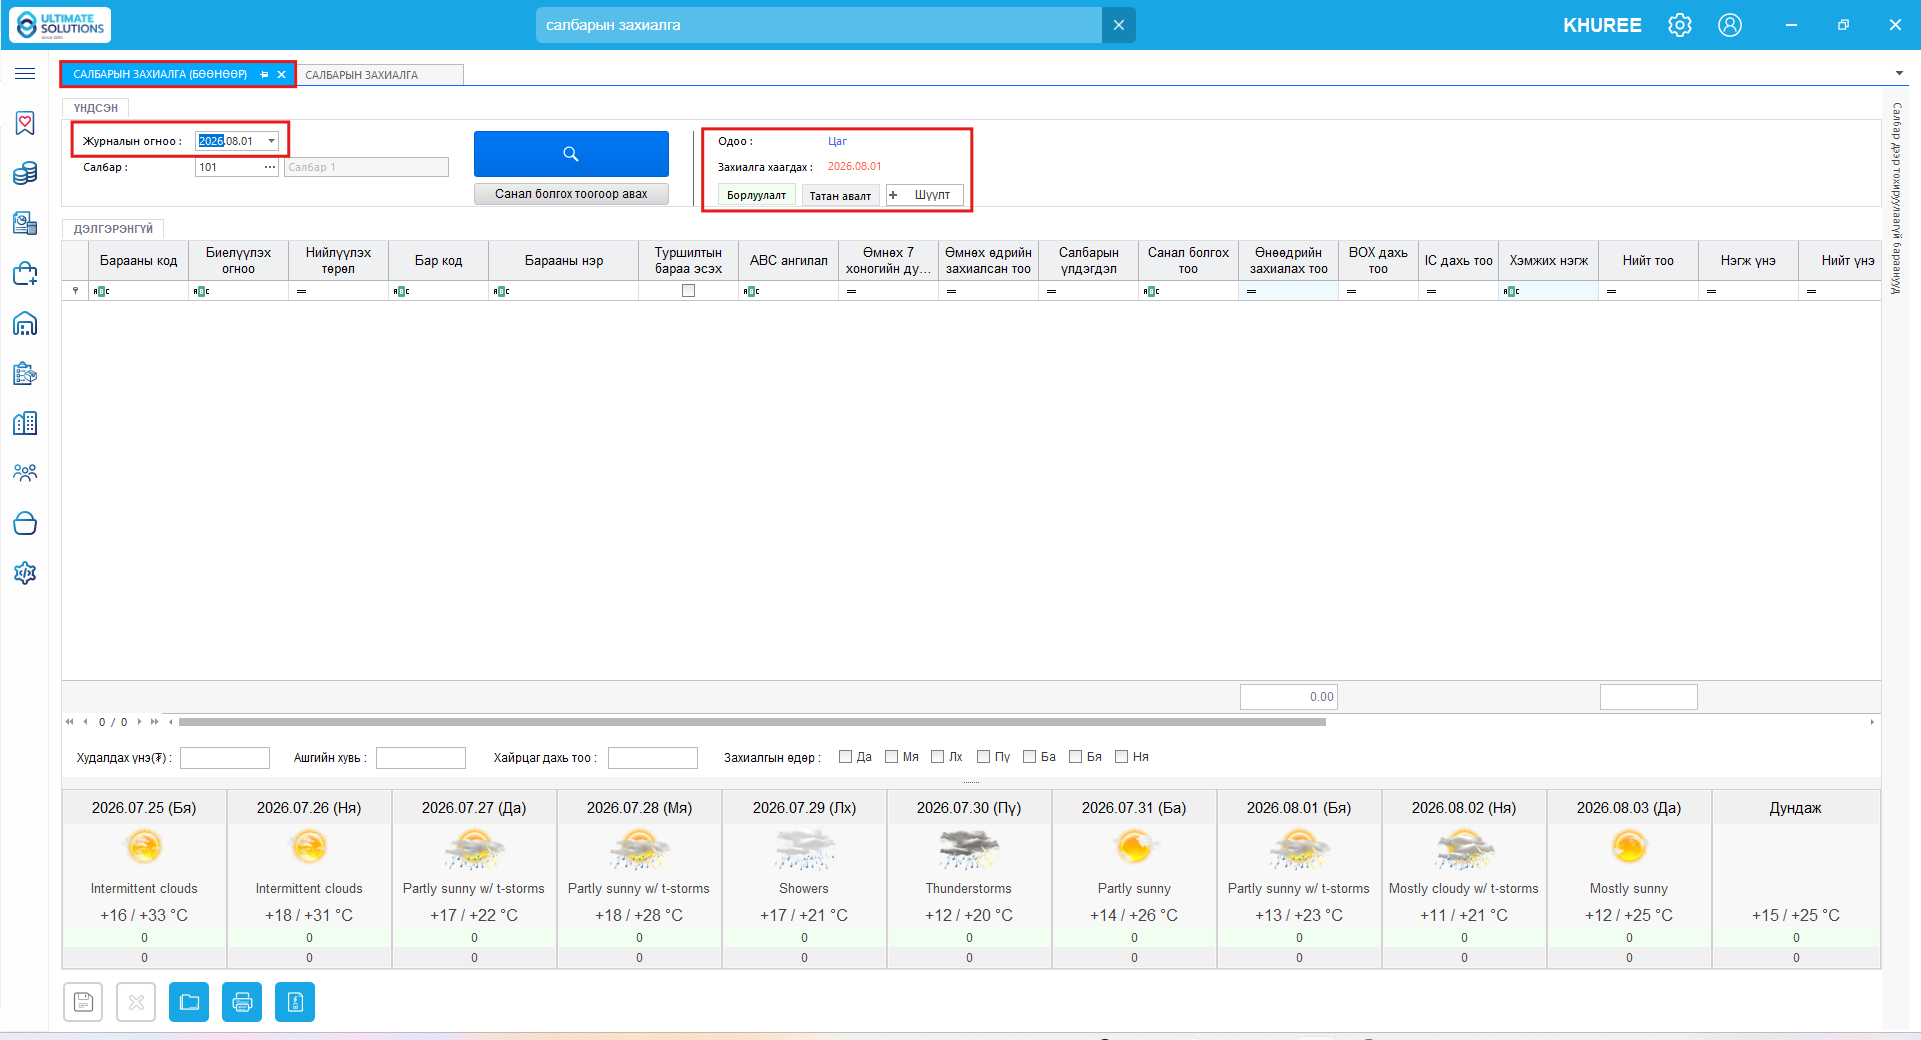This screenshot has height=1040, width=1921.
Task: Select the Татан авалт tab
Action: [x=840, y=196]
